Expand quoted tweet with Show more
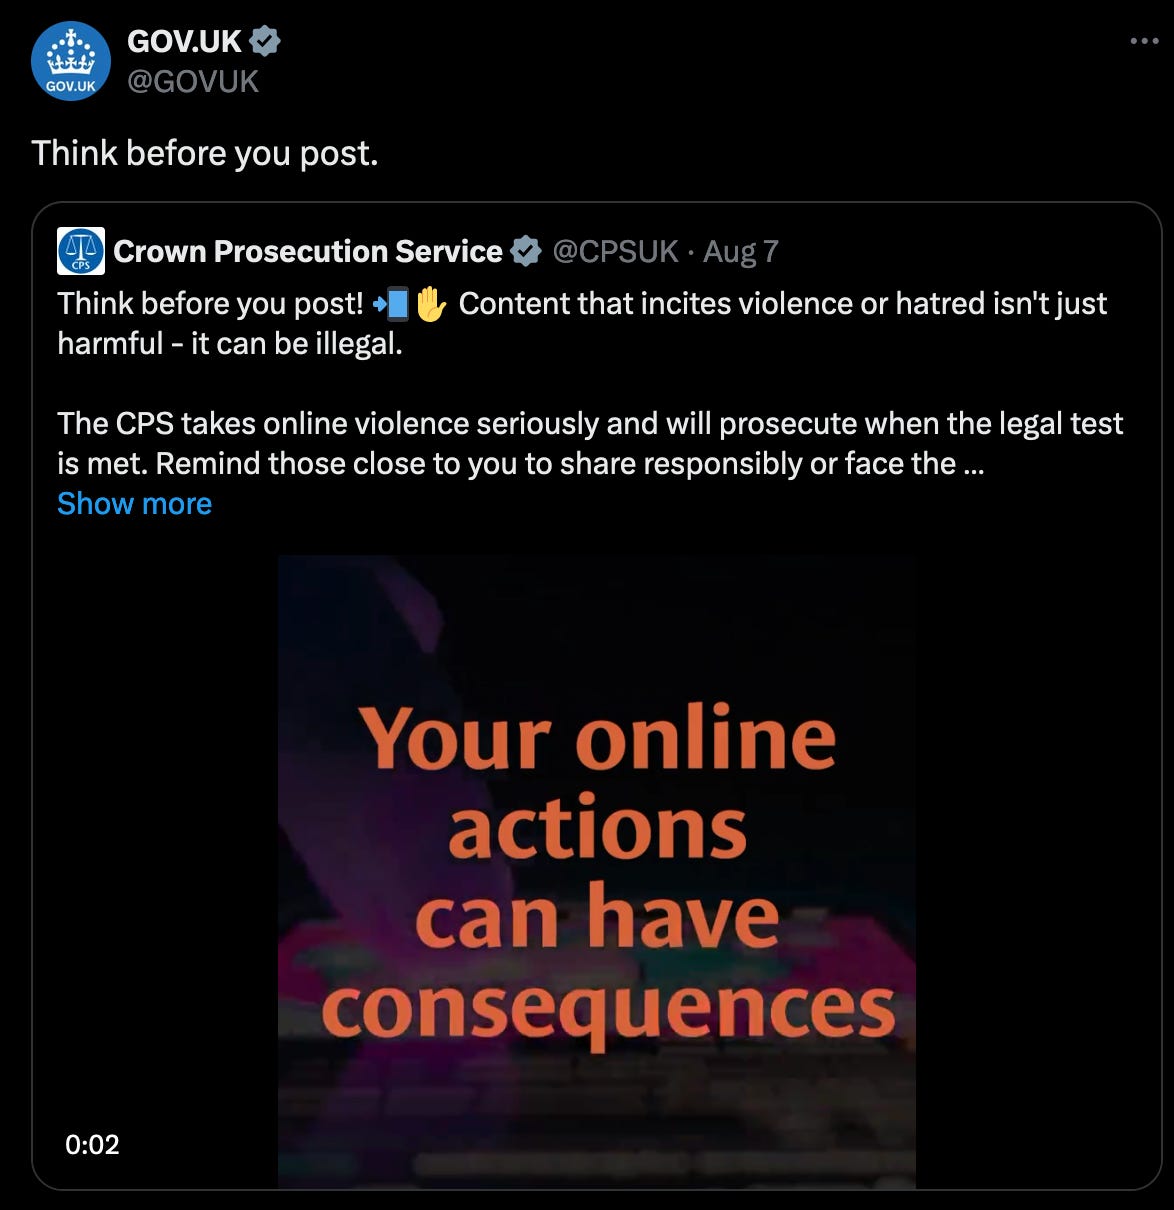 [x=134, y=503]
